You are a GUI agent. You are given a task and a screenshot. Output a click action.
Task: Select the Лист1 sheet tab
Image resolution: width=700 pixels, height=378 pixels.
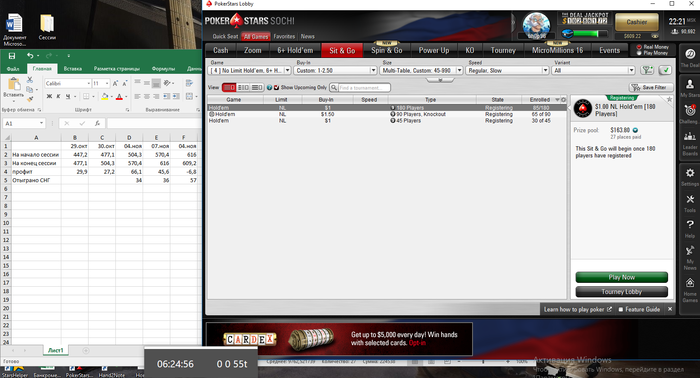coord(55,350)
